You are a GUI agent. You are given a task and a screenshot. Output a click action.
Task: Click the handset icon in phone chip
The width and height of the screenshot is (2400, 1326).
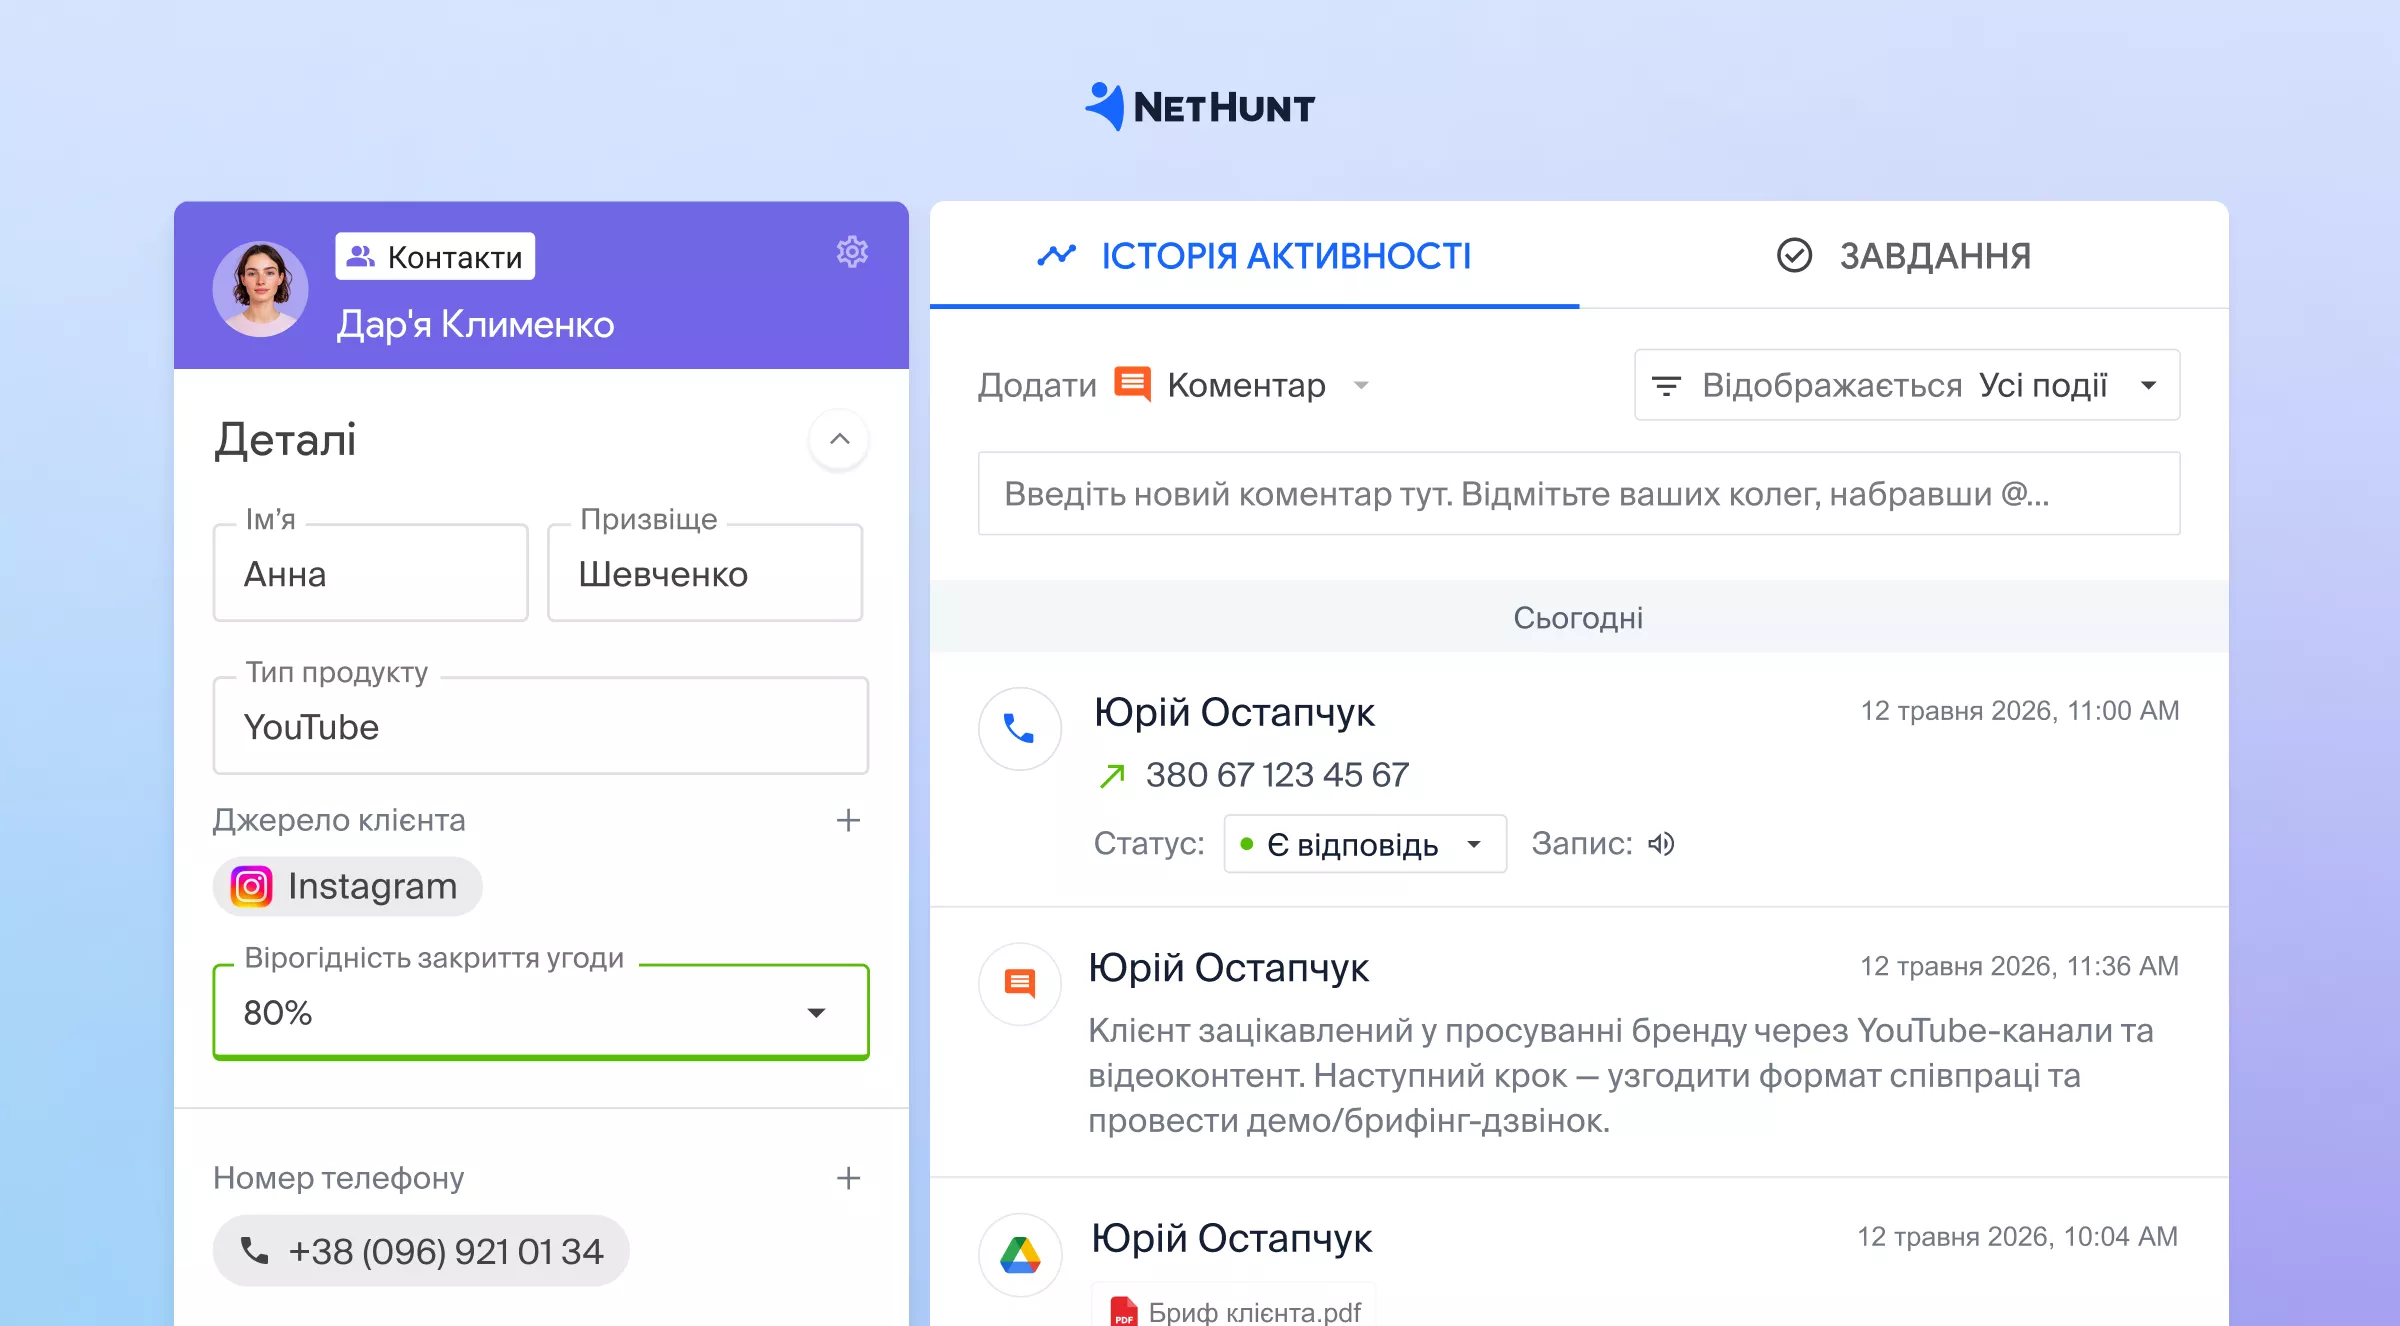point(254,1251)
